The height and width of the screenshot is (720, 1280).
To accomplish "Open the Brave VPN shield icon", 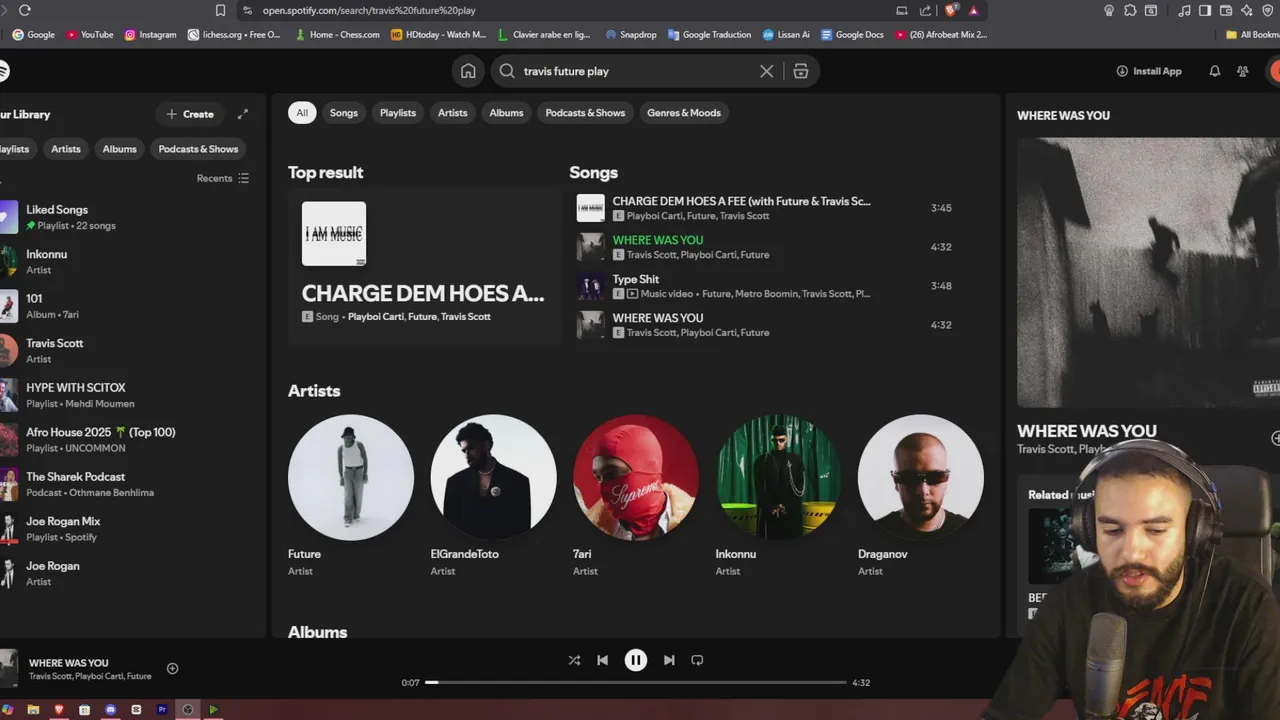I will [x=1268, y=10].
